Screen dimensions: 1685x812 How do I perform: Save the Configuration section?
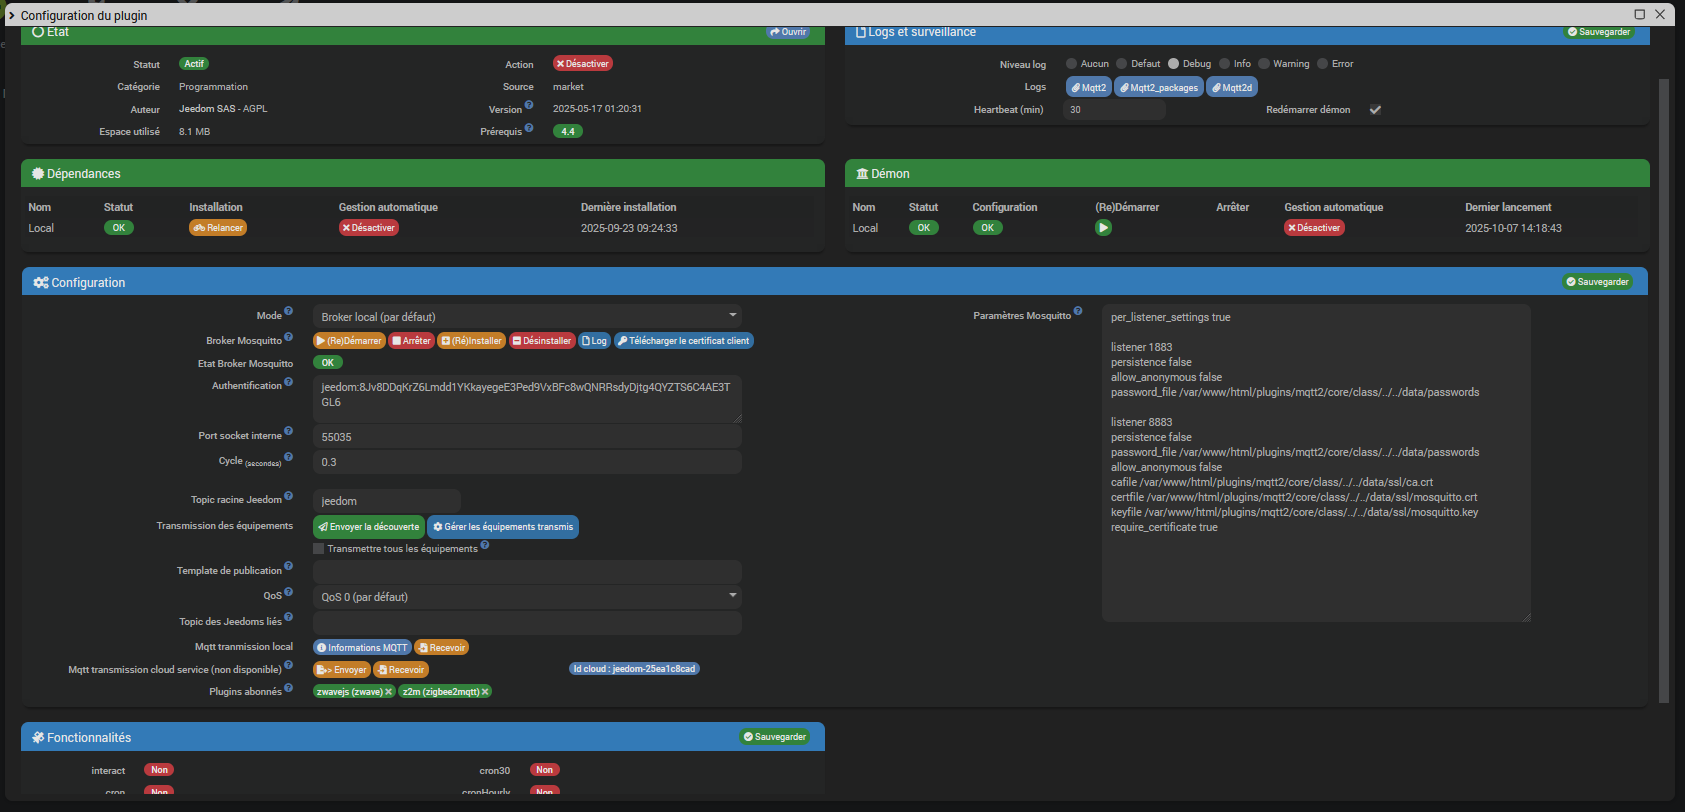1597,282
